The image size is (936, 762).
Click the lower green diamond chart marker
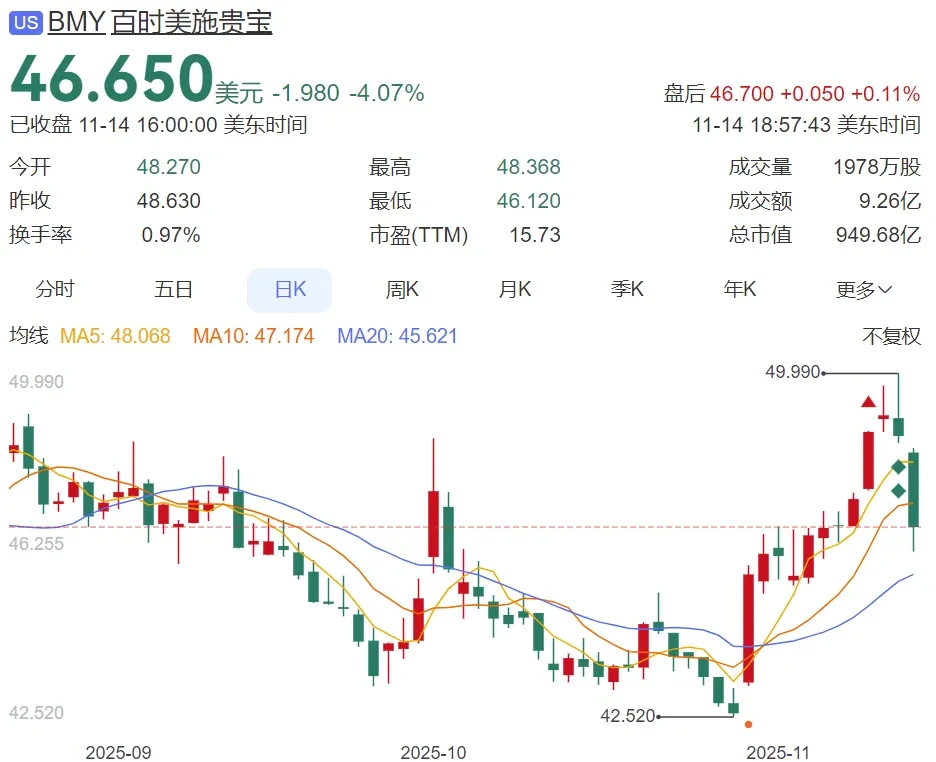point(898,492)
